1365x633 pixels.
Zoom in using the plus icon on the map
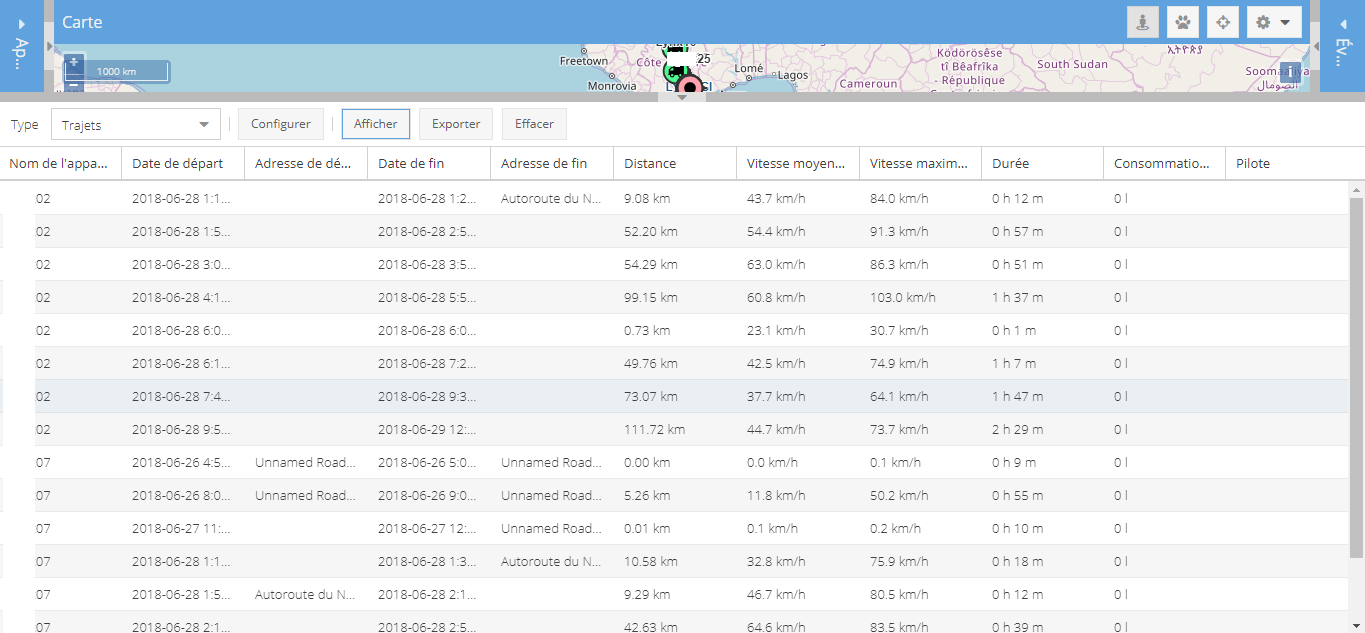[73, 62]
